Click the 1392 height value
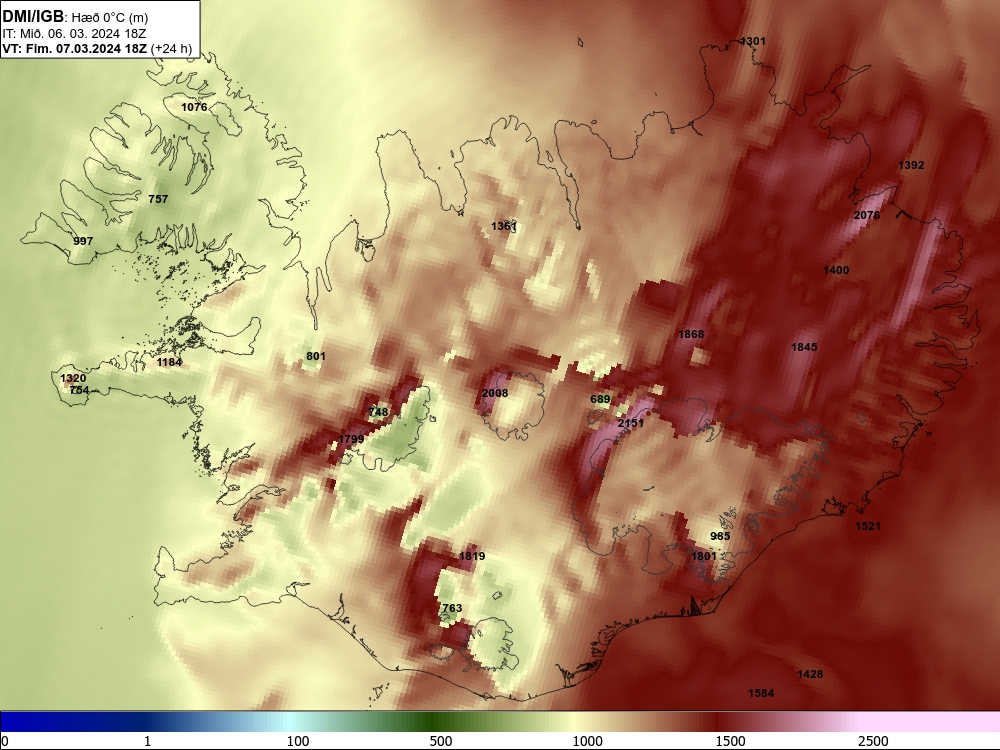The image size is (1000, 750). click(x=911, y=165)
